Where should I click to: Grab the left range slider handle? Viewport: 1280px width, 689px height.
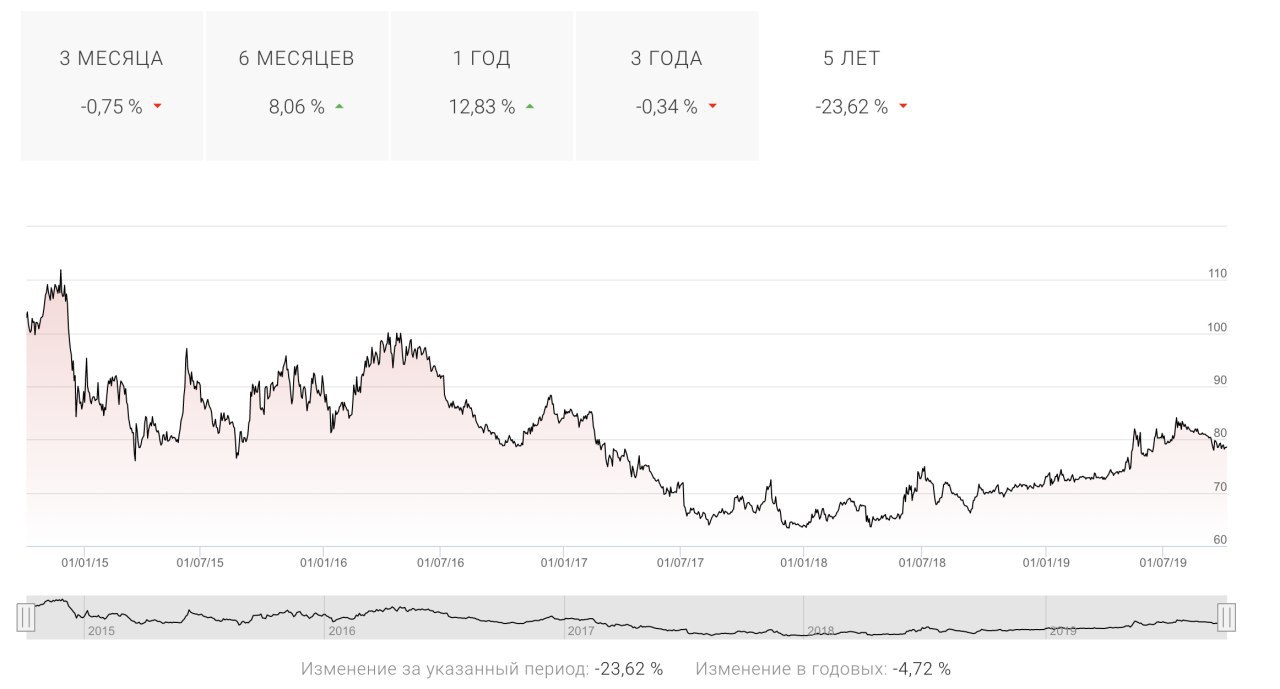26,617
